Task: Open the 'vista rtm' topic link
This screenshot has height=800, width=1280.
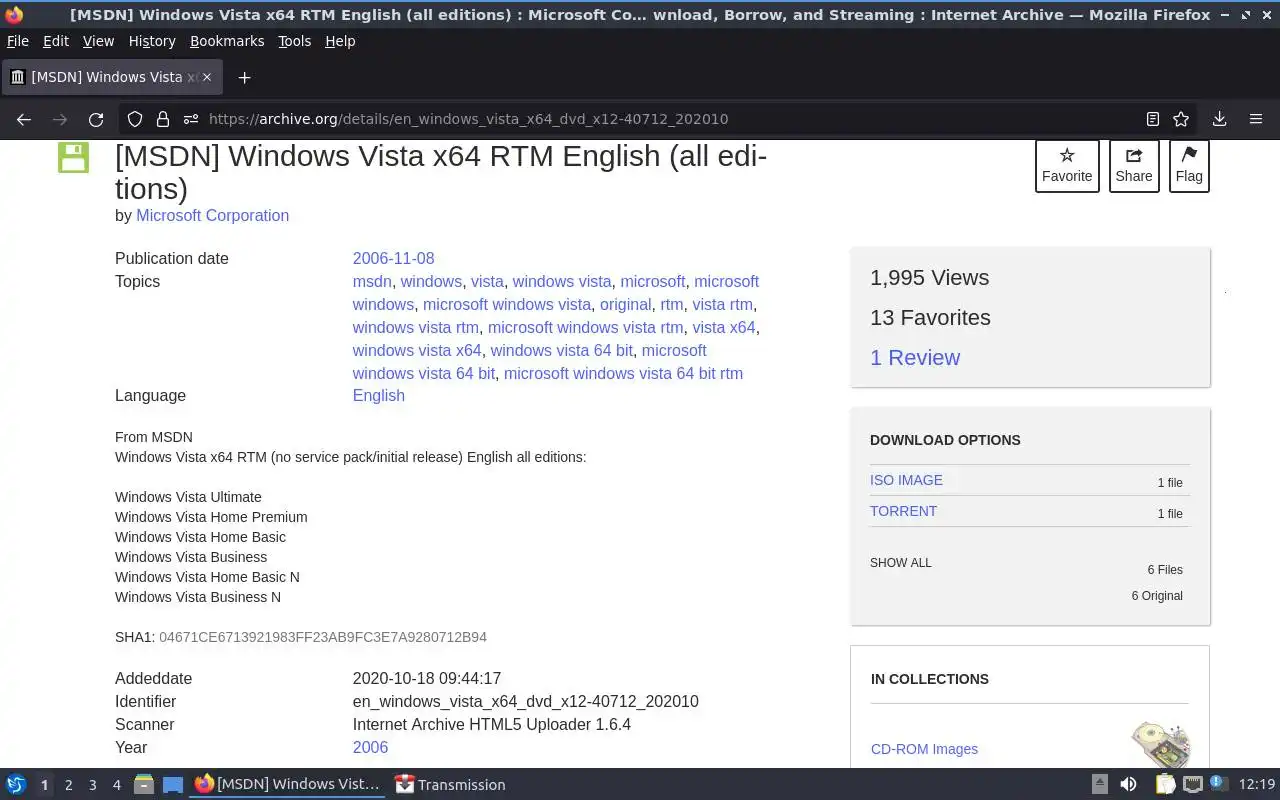Action: (x=722, y=304)
